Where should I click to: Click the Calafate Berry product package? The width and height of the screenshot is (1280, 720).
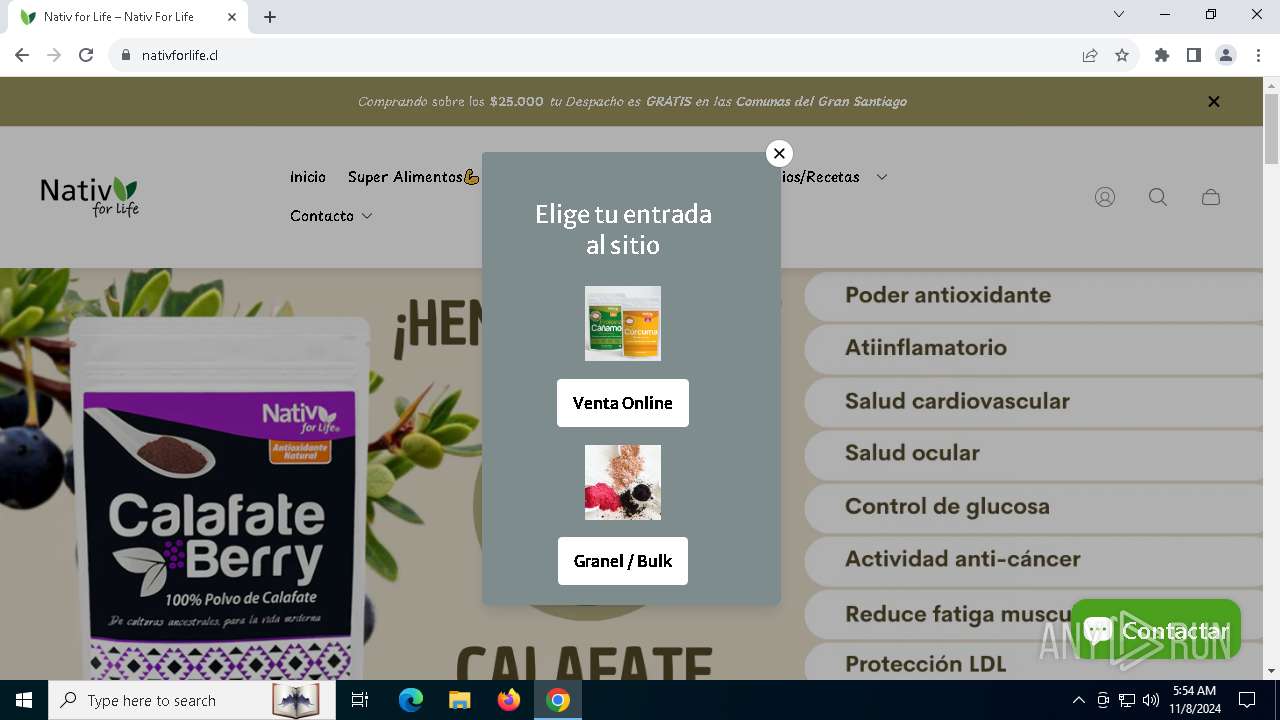(220, 500)
